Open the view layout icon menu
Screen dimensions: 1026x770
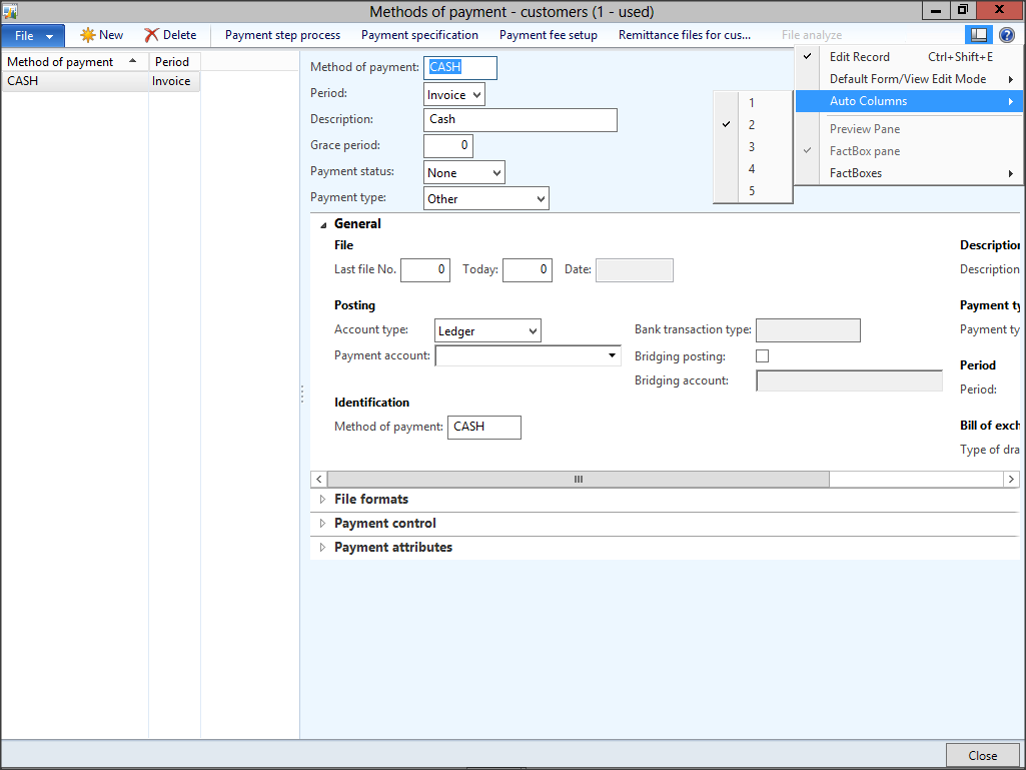979,35
